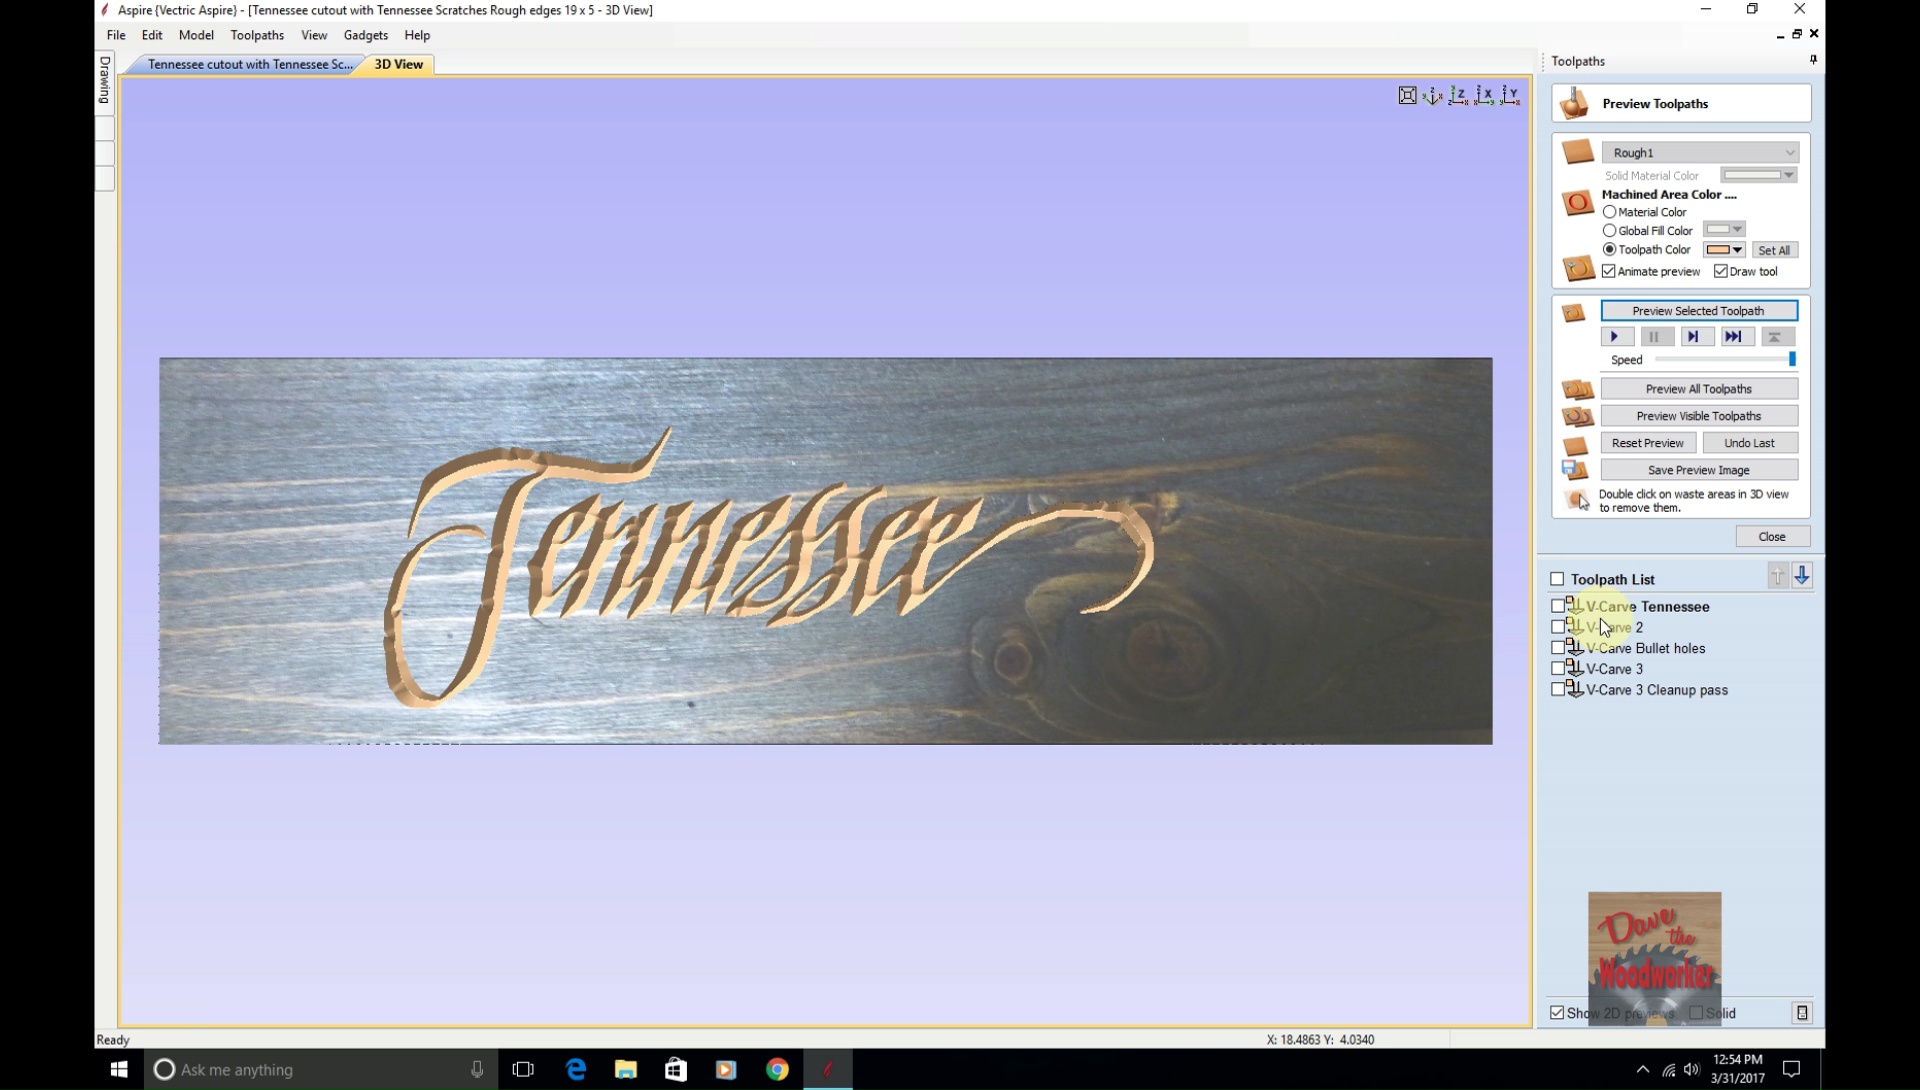The height and width of the screenshot is (1090, 1920).
Task: Move toolpath up with the up arrow
Action: pyautogui.click(x=1777, y=577)
